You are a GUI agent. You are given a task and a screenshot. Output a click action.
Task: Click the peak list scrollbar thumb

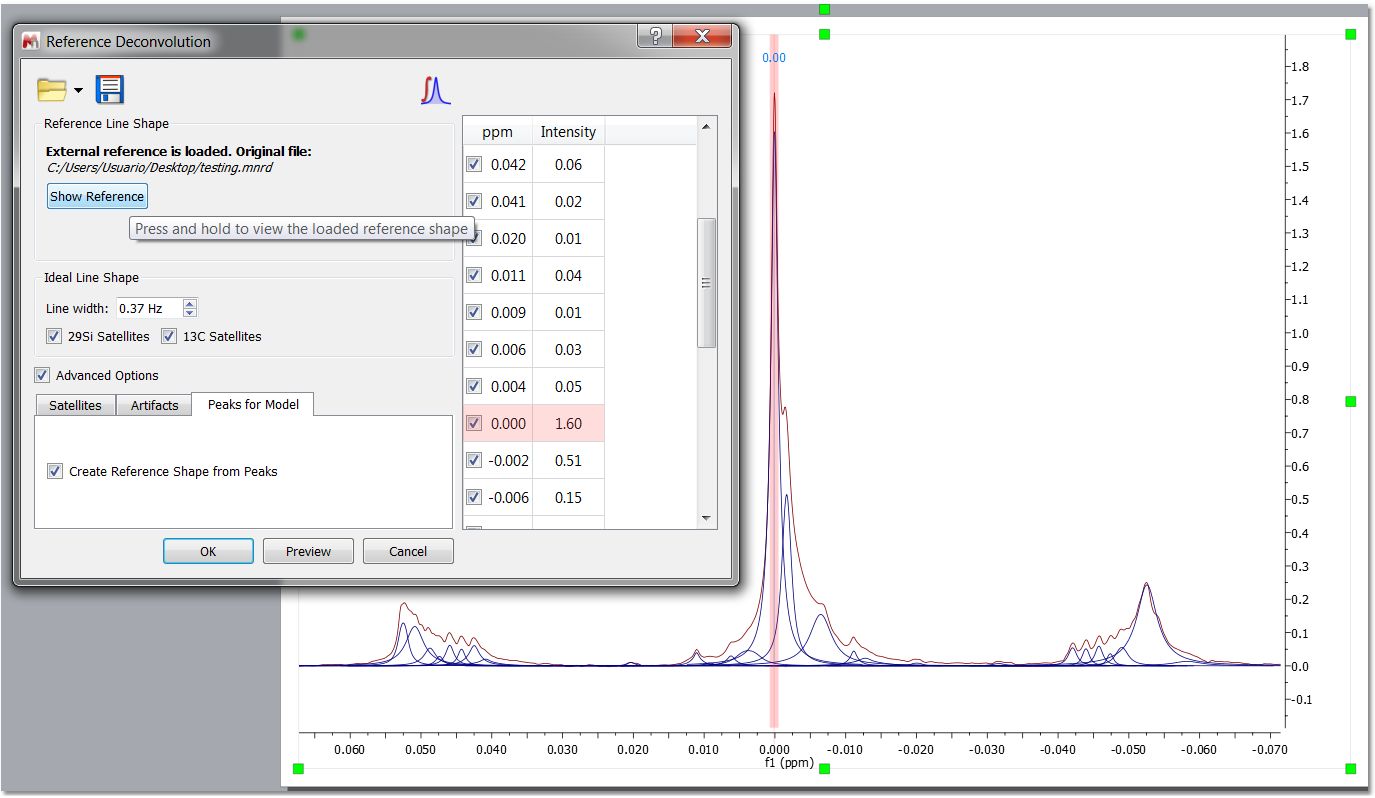pos(706,283)
